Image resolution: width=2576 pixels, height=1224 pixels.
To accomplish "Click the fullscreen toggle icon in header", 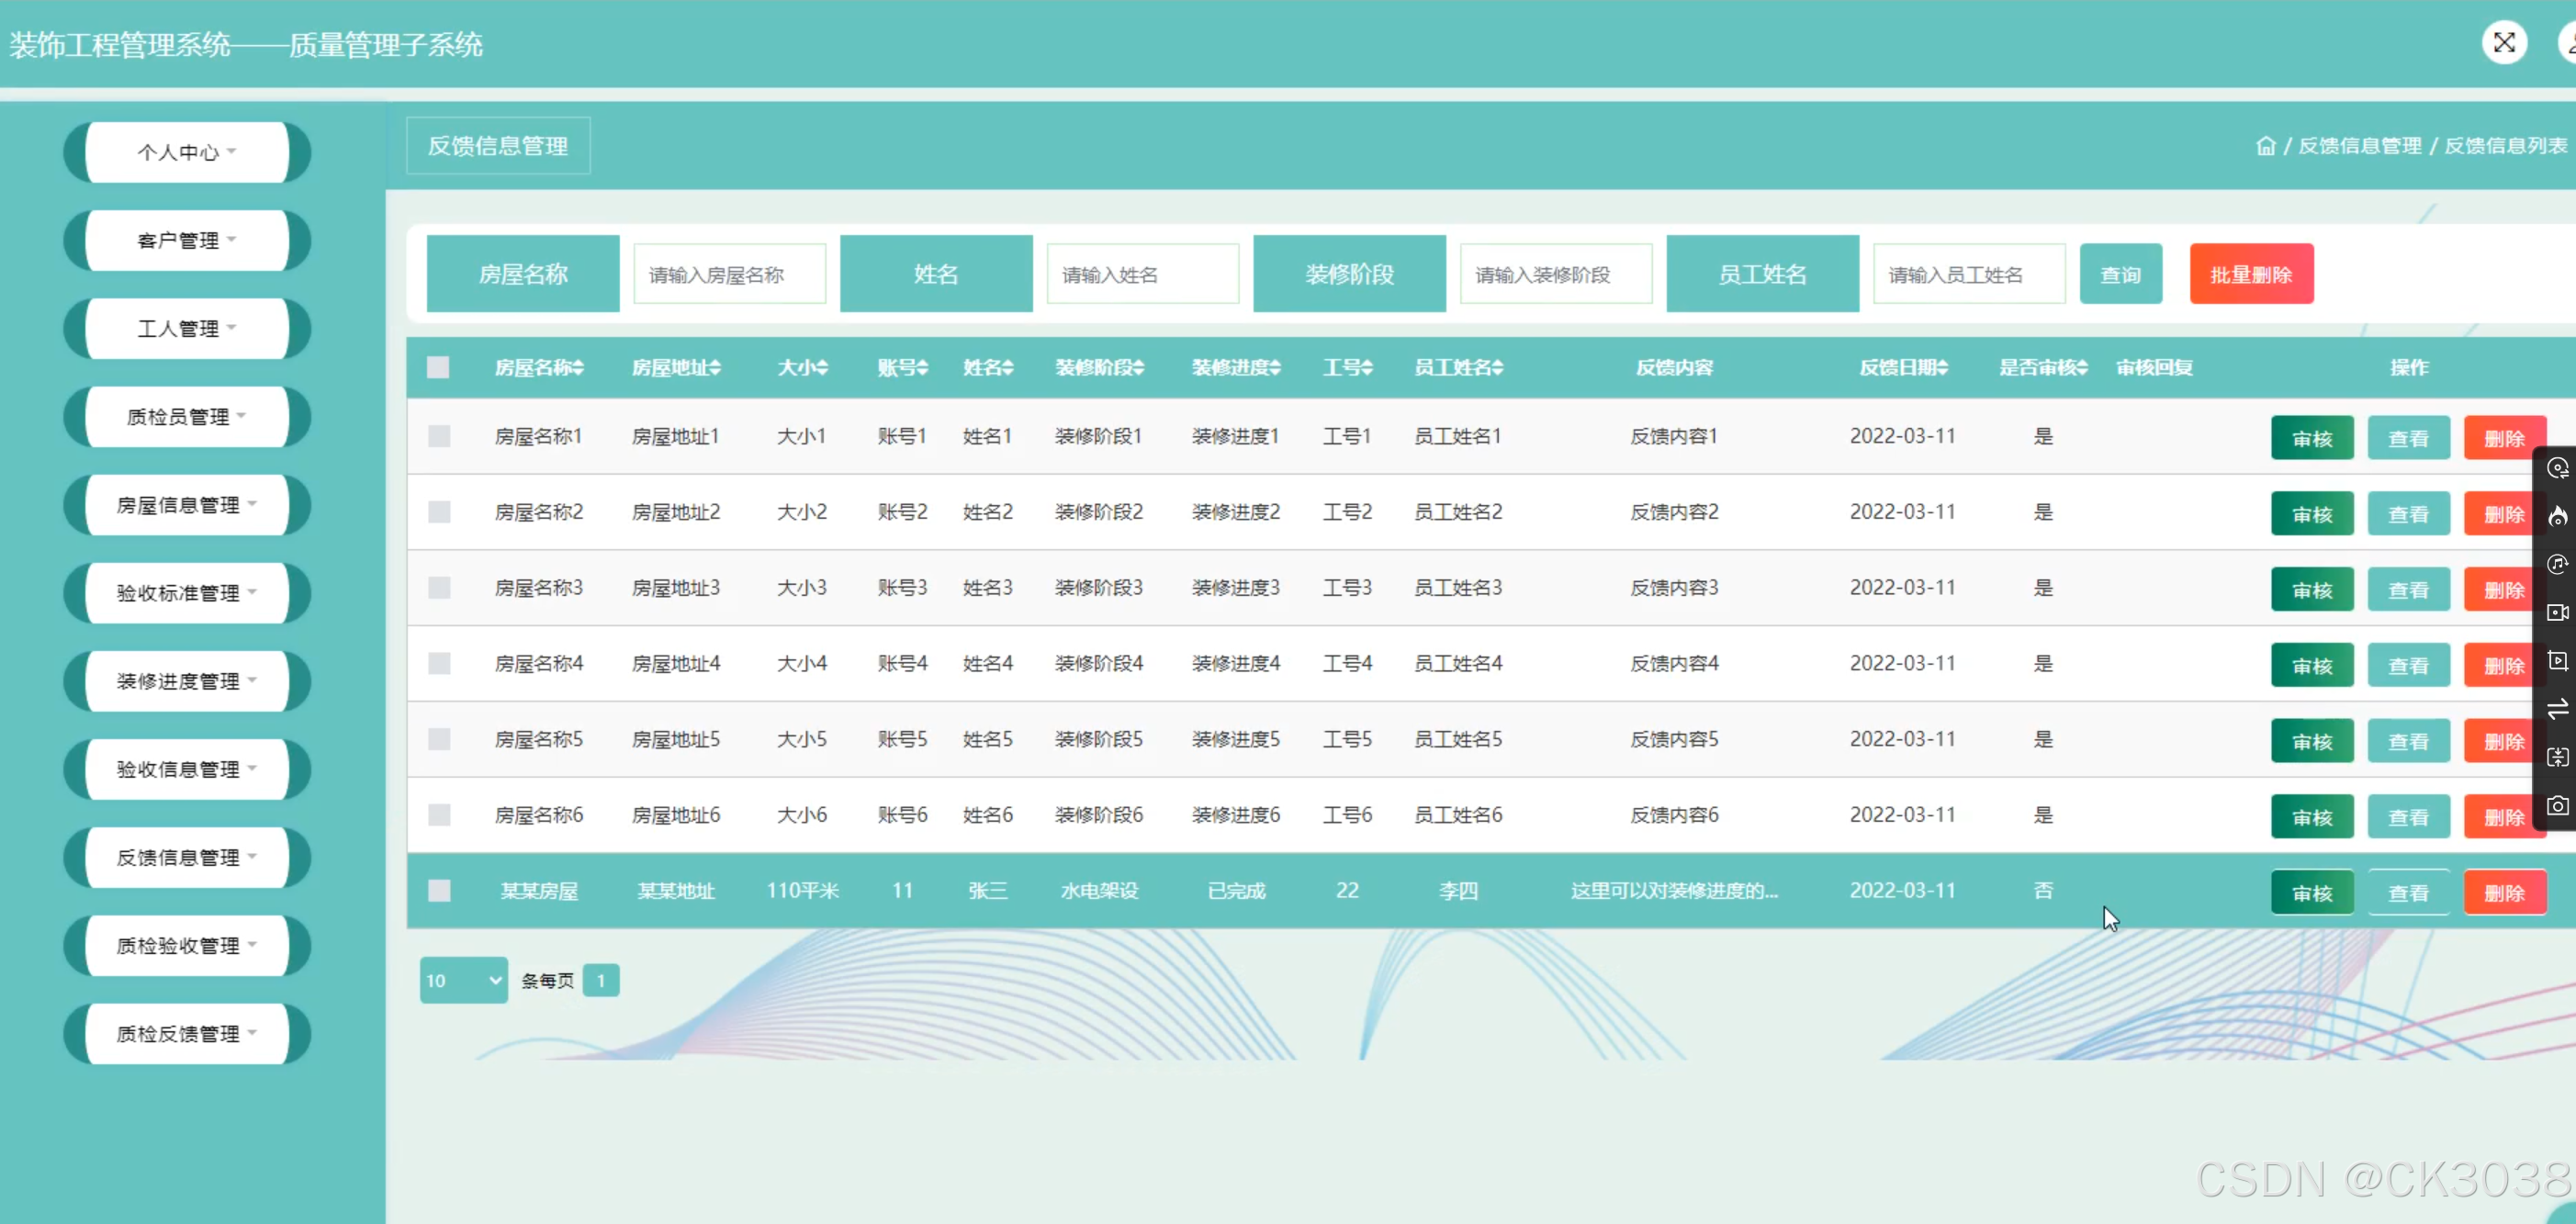I will [2503, 43].
